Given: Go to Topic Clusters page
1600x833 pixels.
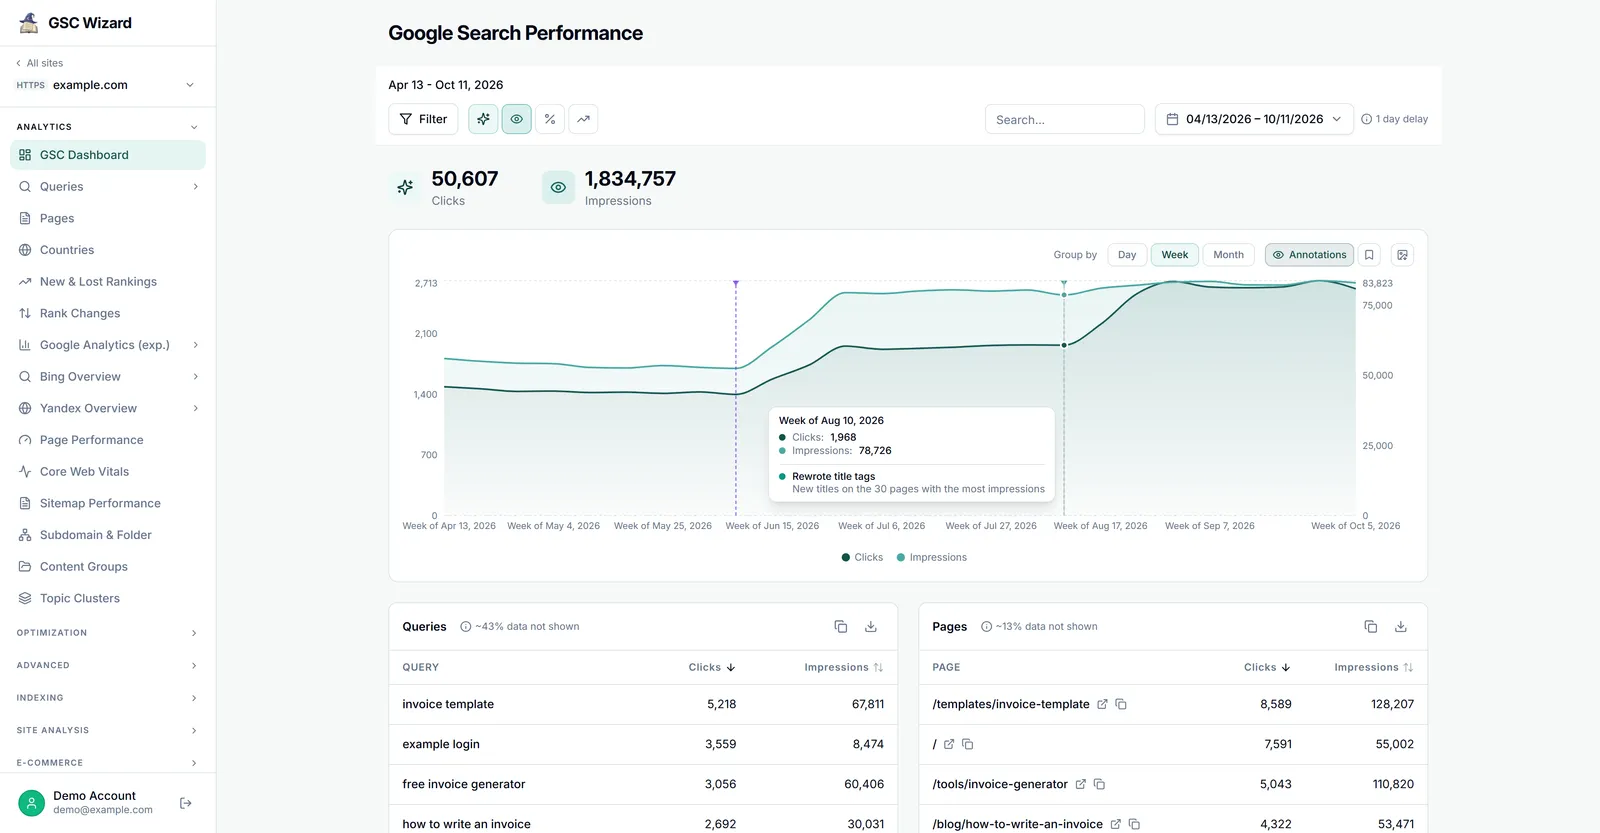Looking at the screenshot, I should [108, 598].
